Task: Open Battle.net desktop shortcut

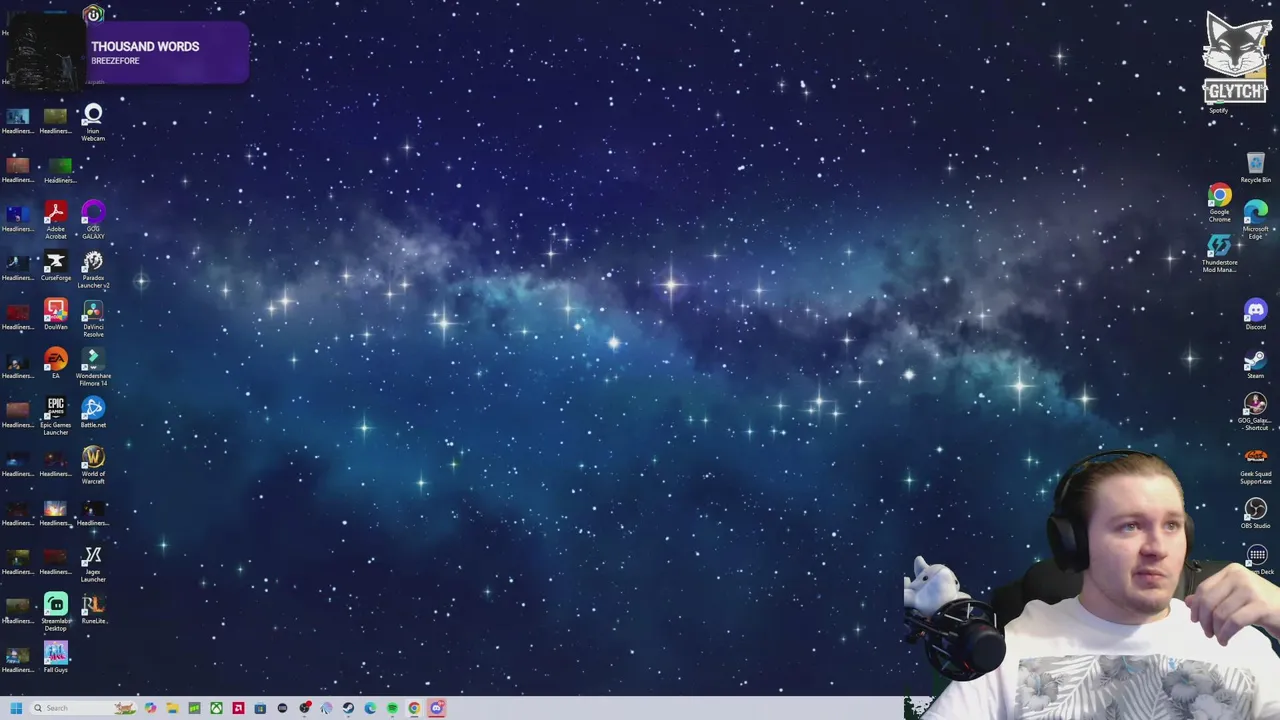Action: [93, 413]
